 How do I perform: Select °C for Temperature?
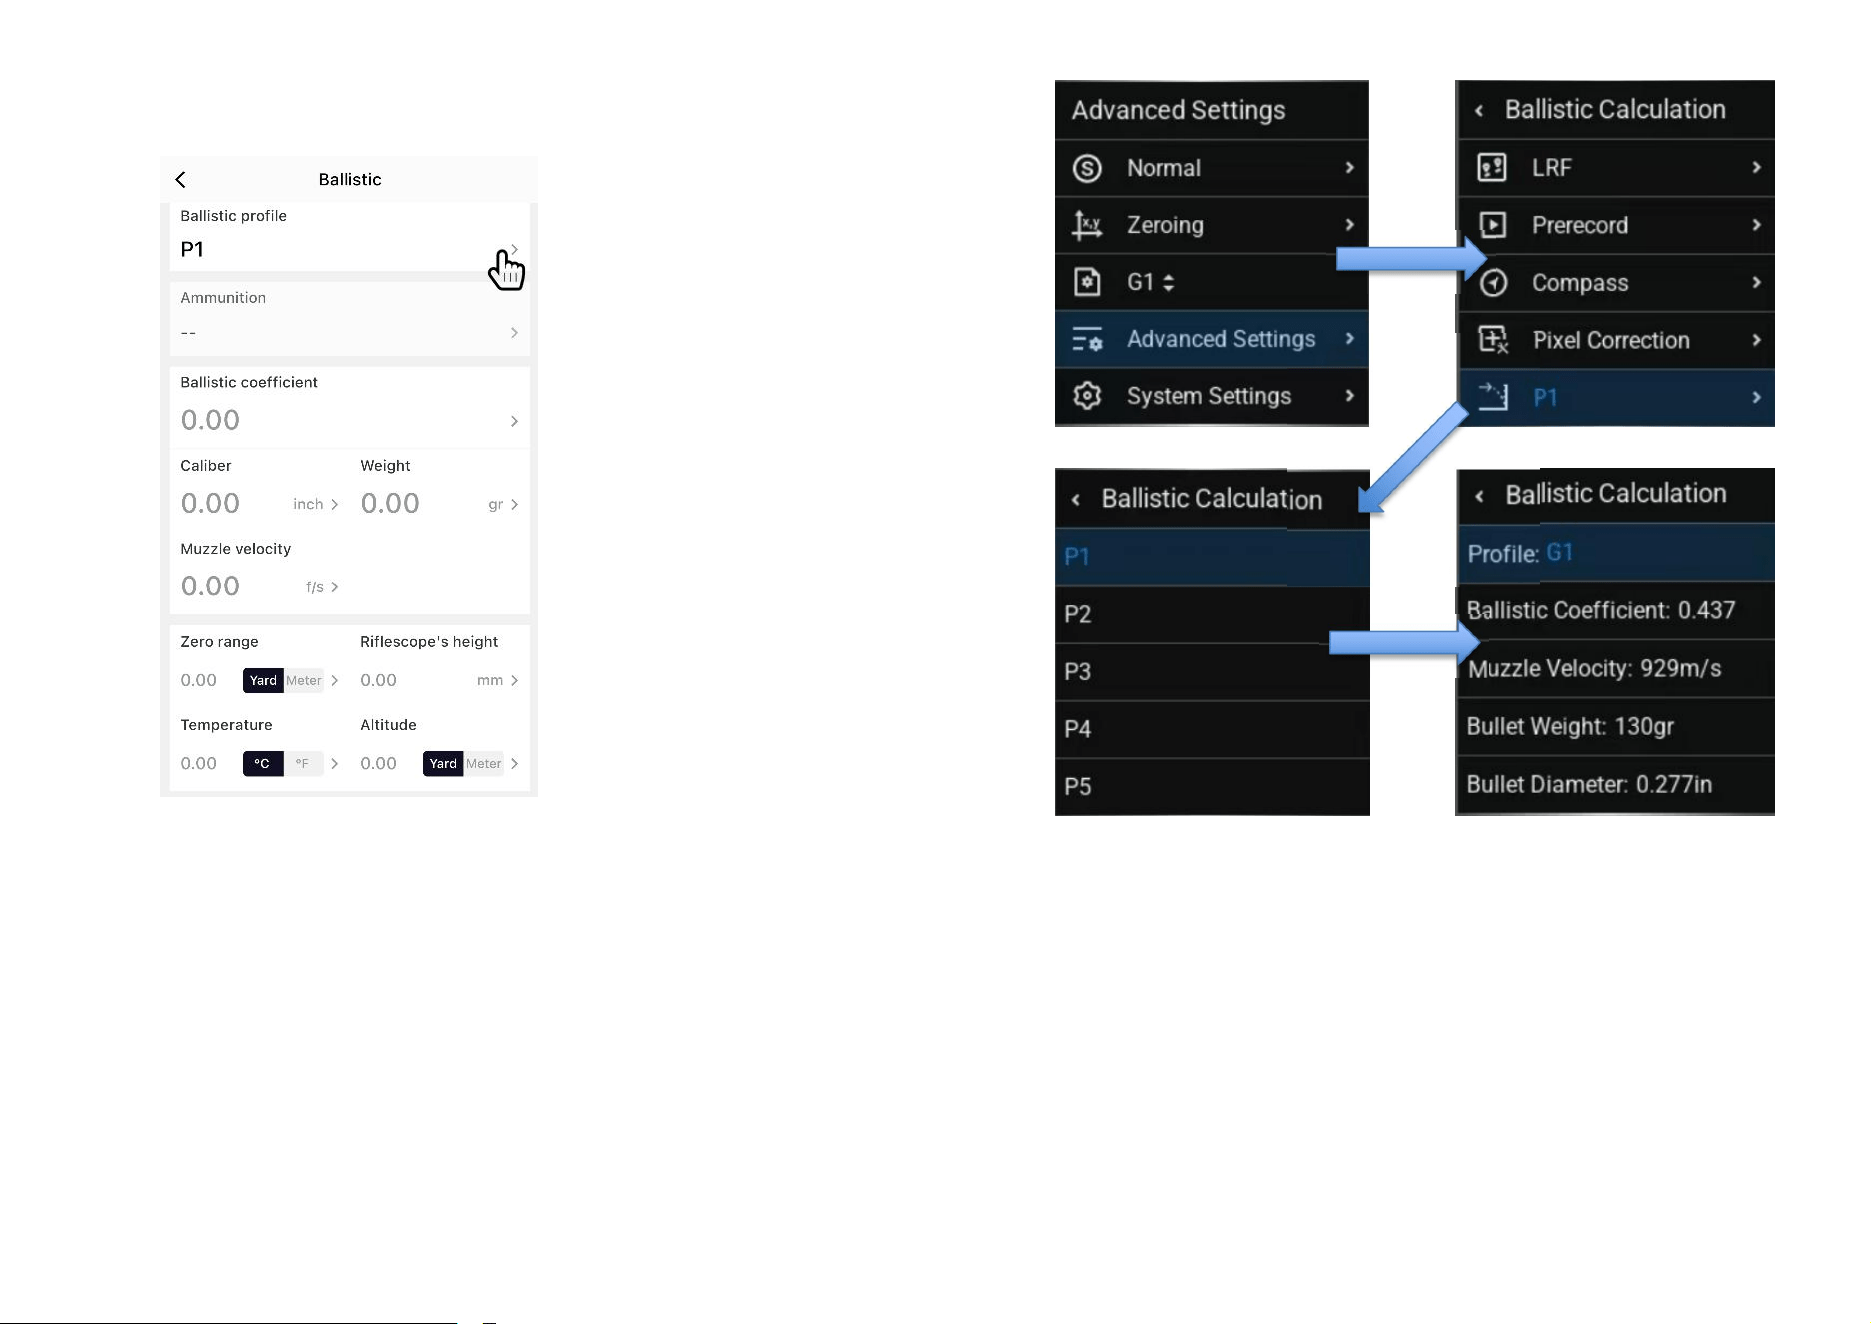coord(263,763)
